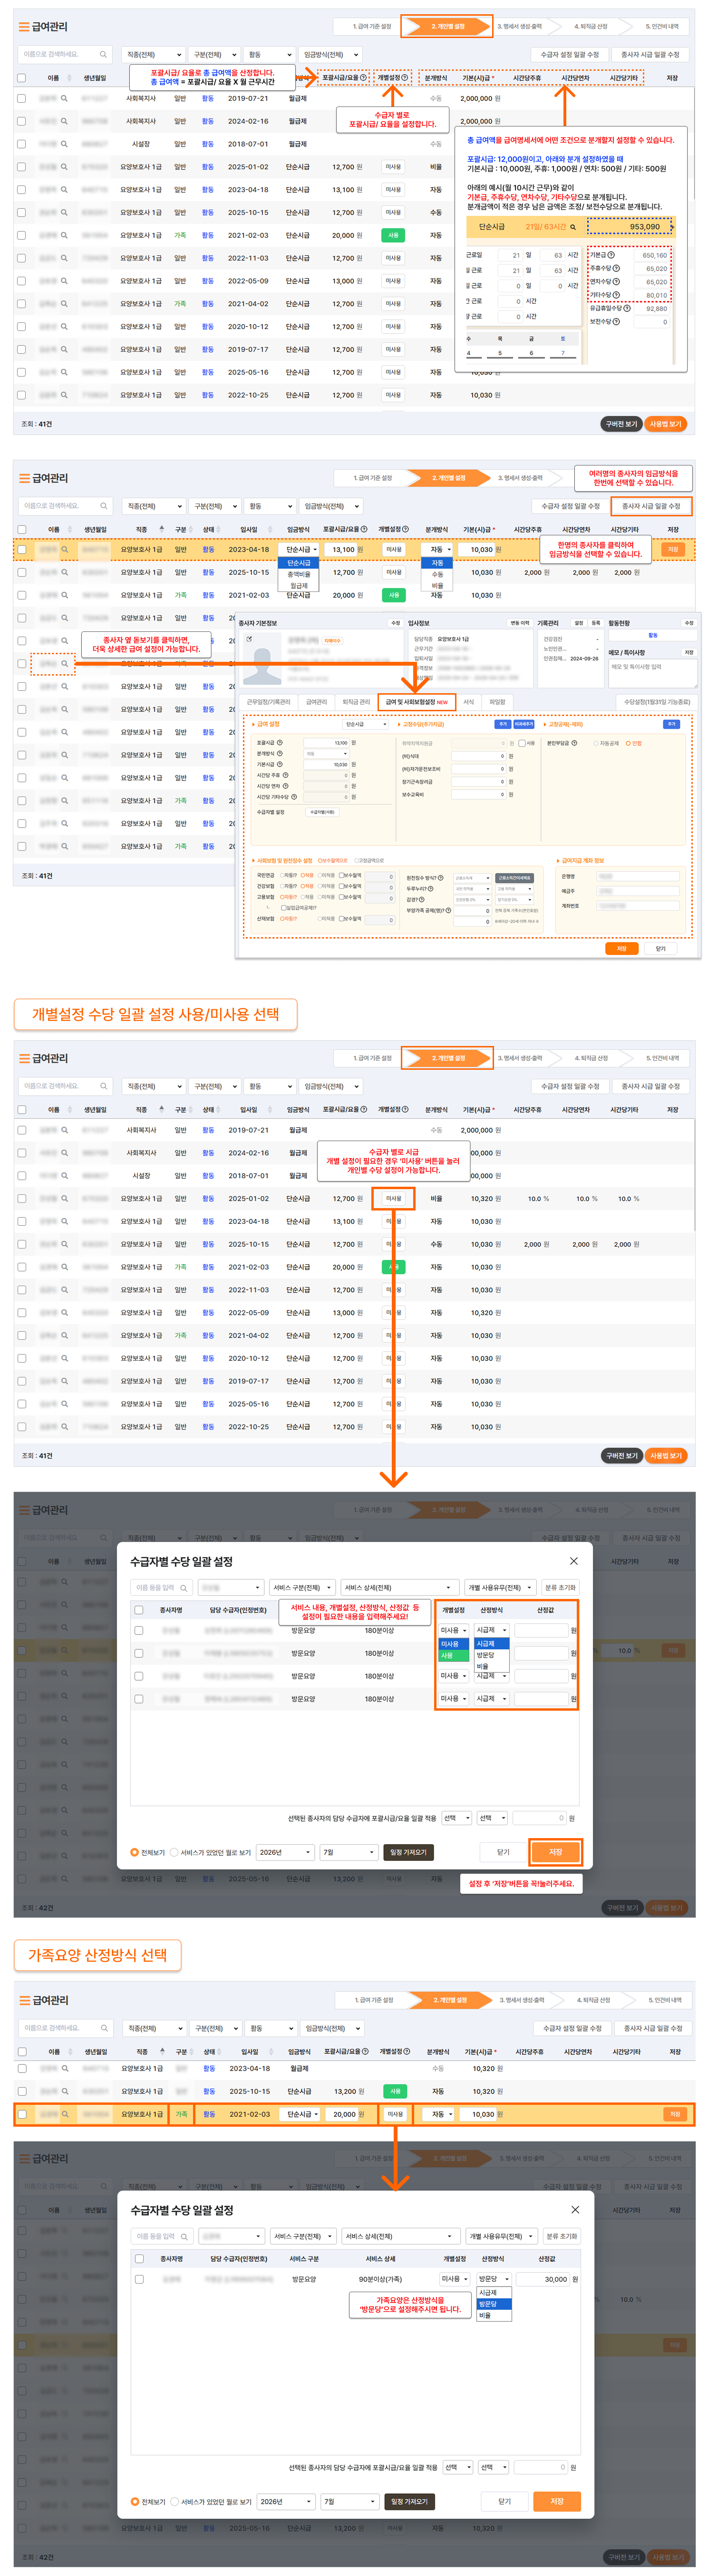Click the name search magnifier in the 가족요양 three-row list

[x=103, y=2028]
